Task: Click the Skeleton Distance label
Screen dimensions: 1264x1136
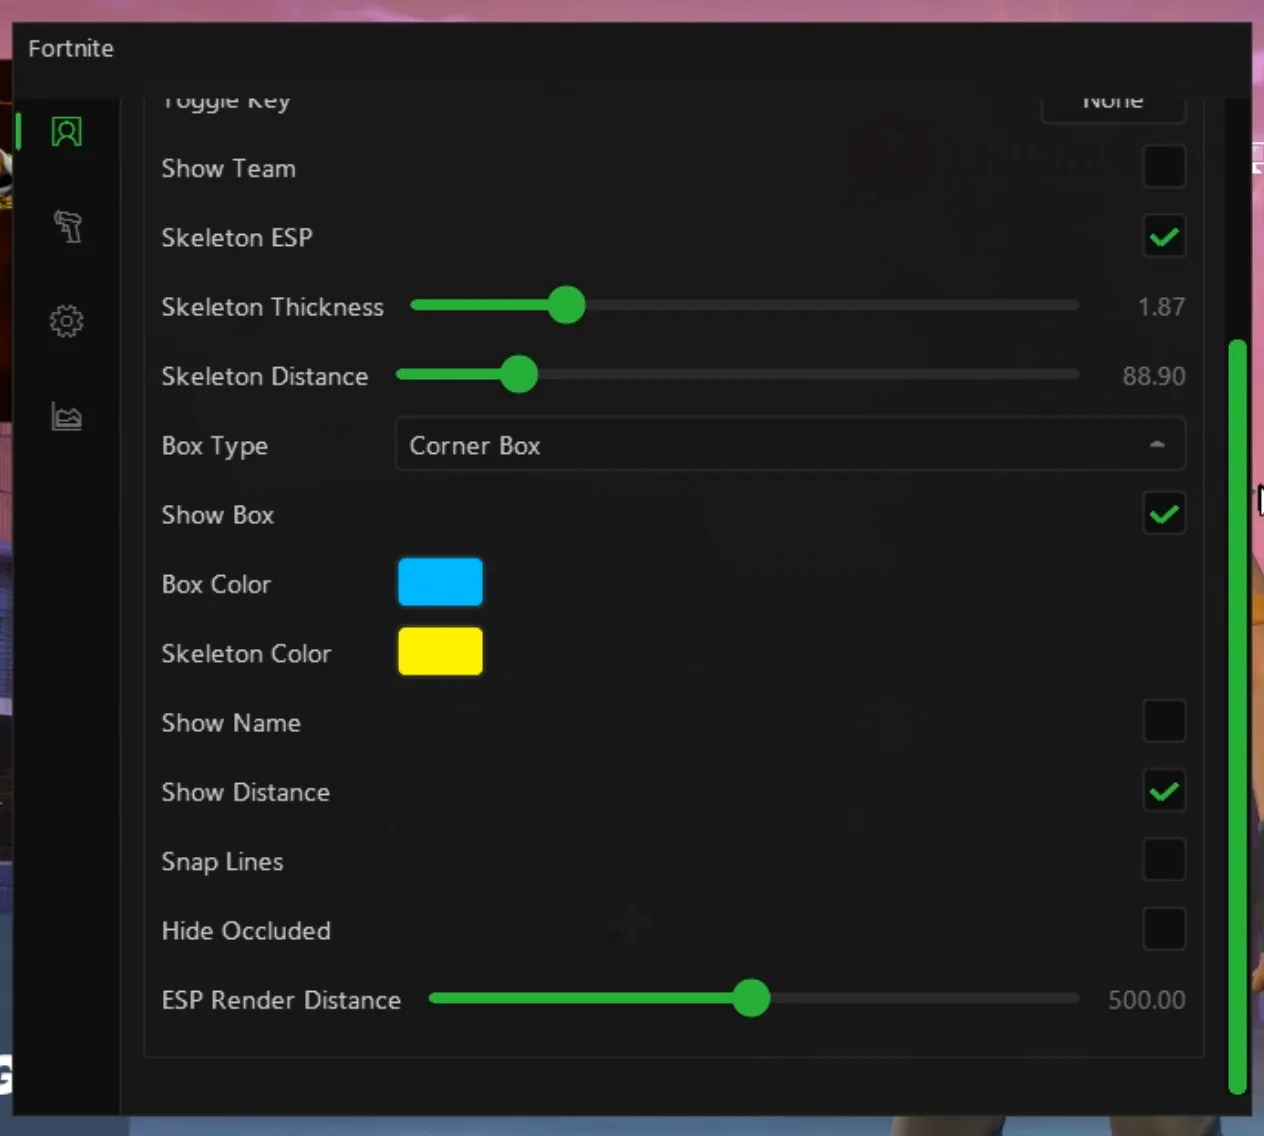Action: click(x=264, y=376)
